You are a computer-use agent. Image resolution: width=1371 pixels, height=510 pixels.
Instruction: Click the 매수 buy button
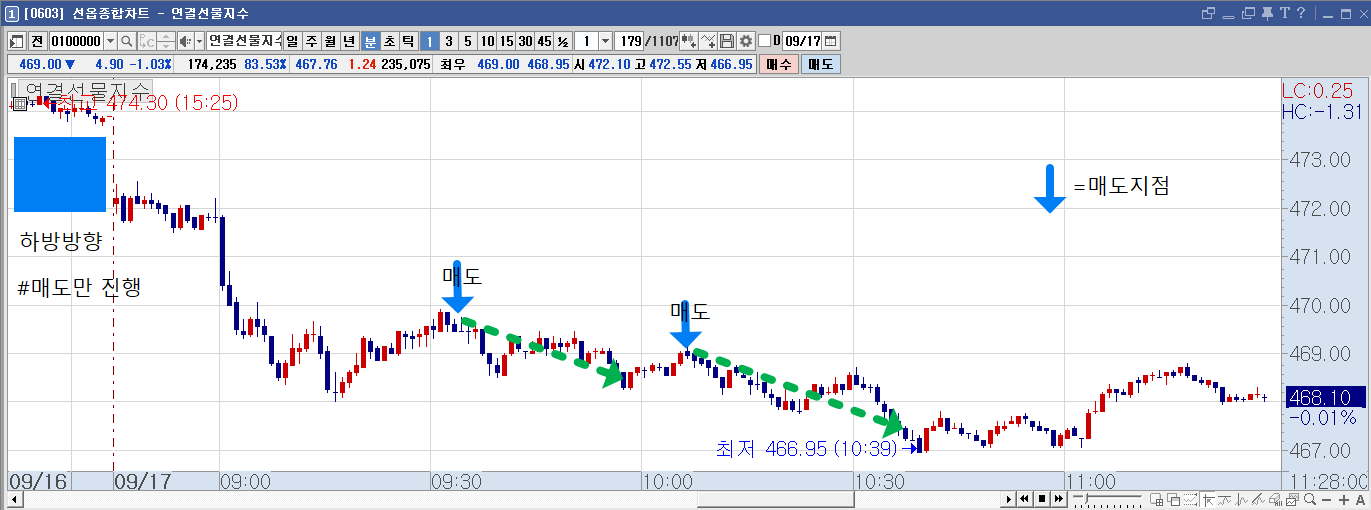pos(779,64)
